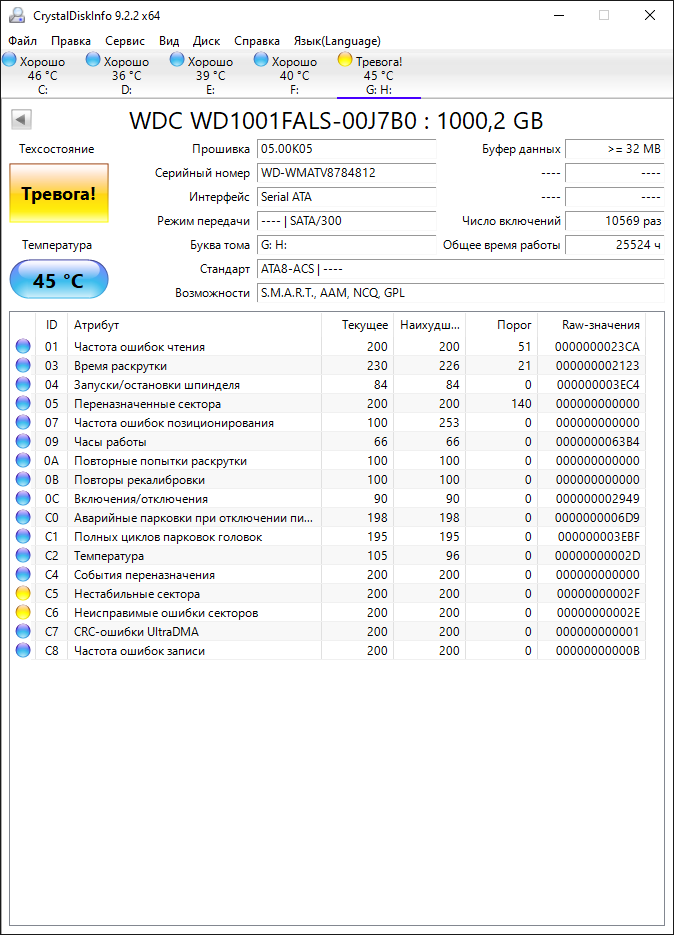Click the status dot for attribute 04
This screenshot has height=935, width=674.
(x=23, y=384)
